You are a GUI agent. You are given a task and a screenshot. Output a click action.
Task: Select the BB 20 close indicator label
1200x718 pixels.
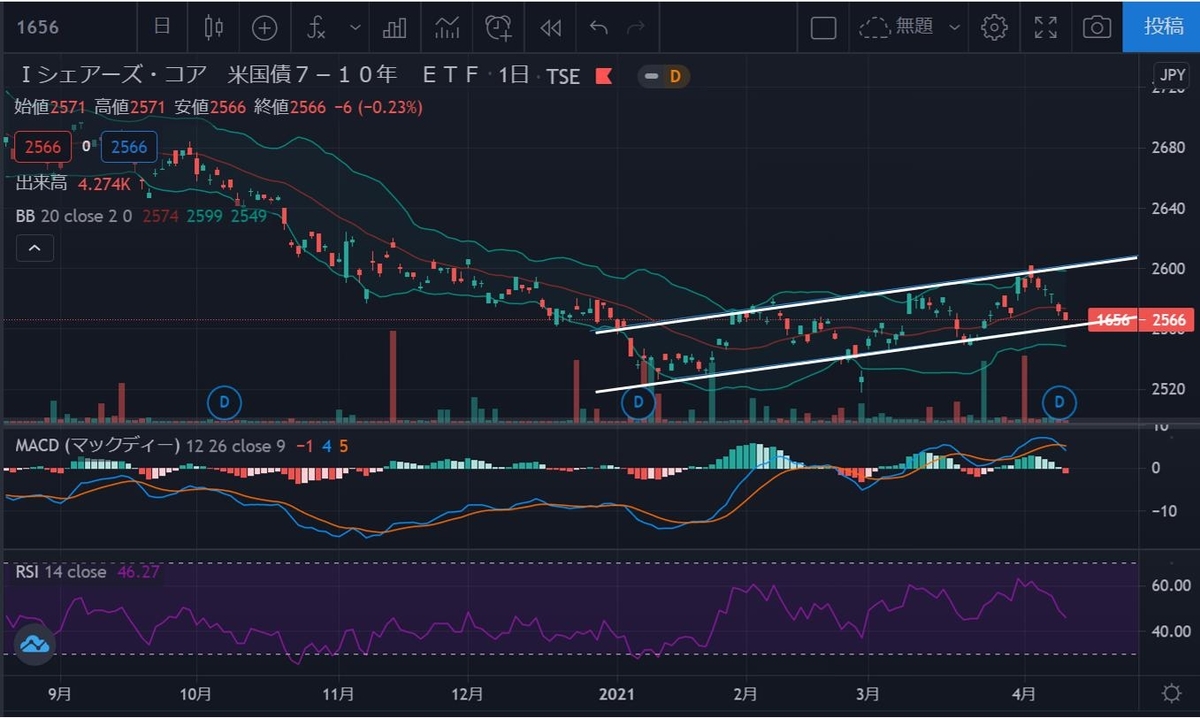click(x=75, y=215)
